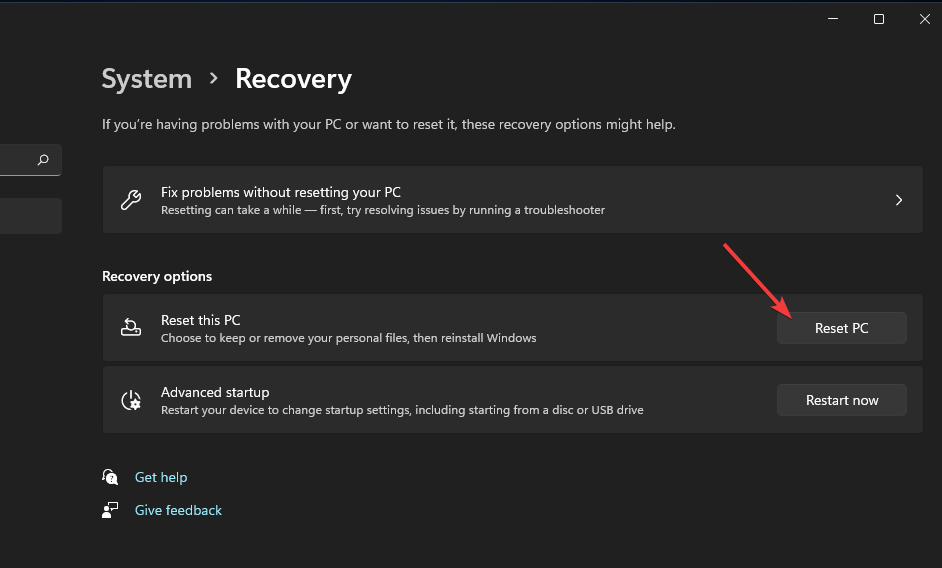Click the wrench troubleshooter icon
942x568 pixels.
131,200
